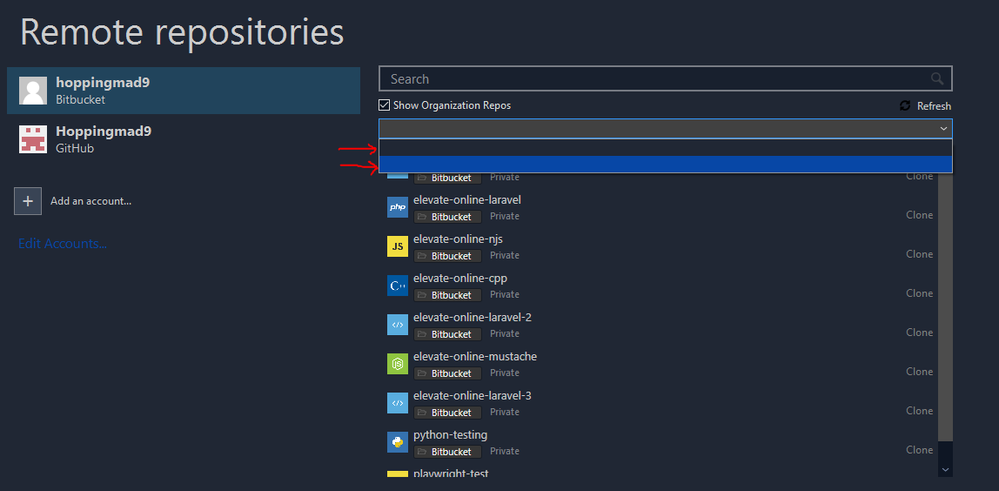Select the first blank dropdown option
999x491 pixels.
(665, 148)
